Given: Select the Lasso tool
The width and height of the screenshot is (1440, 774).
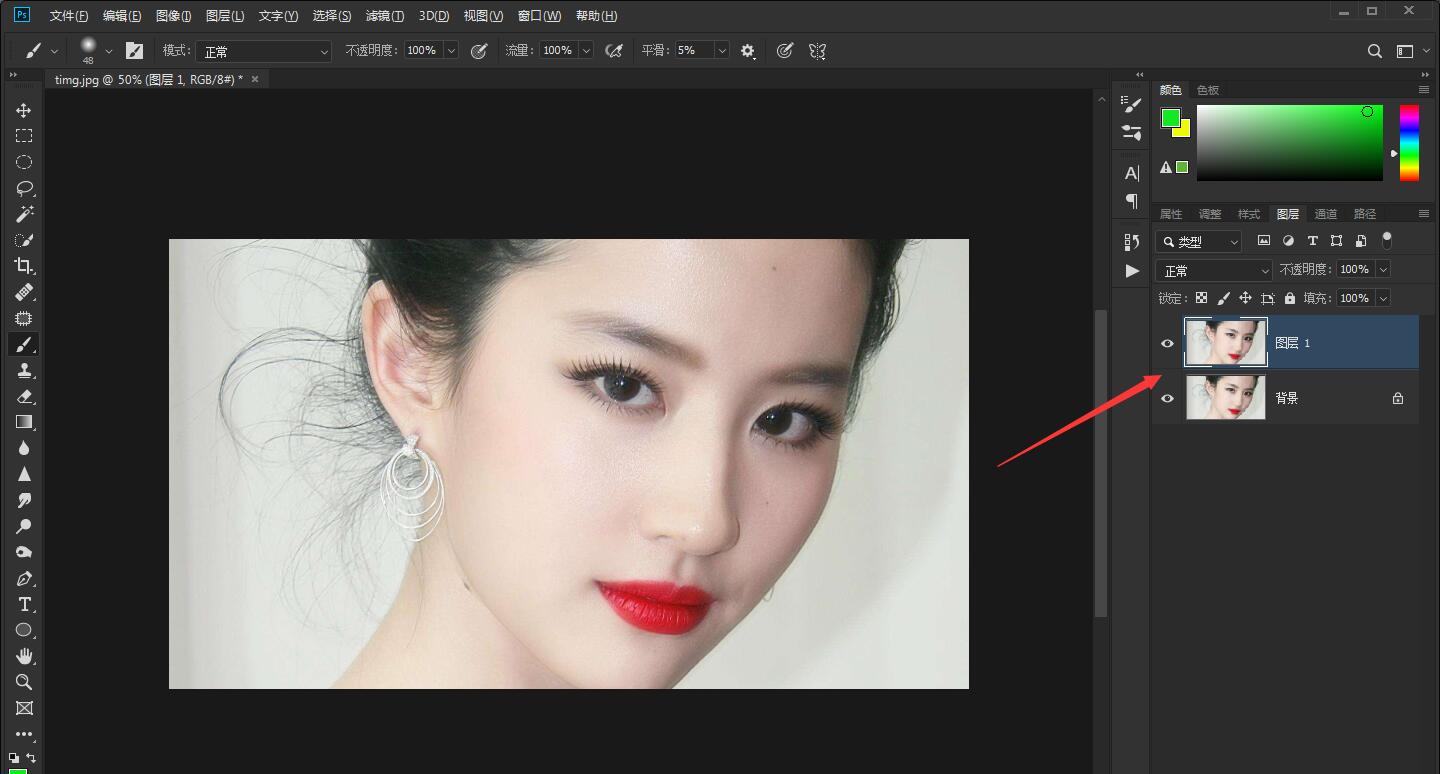Looking at the screenshot, I should click(25, 187).
